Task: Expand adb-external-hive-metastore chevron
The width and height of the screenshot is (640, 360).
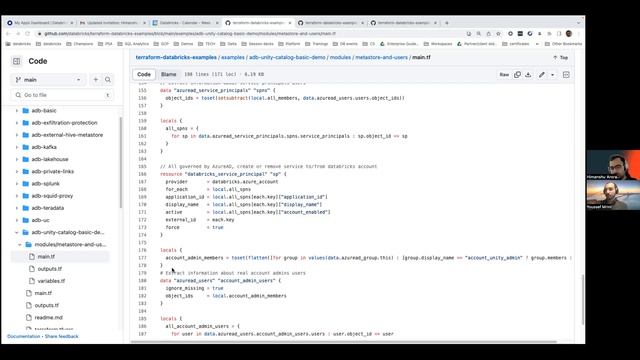Action: point(17,135)
